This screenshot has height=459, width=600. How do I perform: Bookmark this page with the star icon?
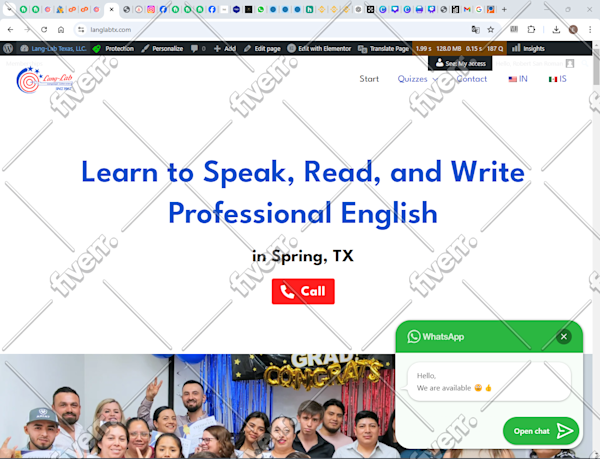pos(491,29)
